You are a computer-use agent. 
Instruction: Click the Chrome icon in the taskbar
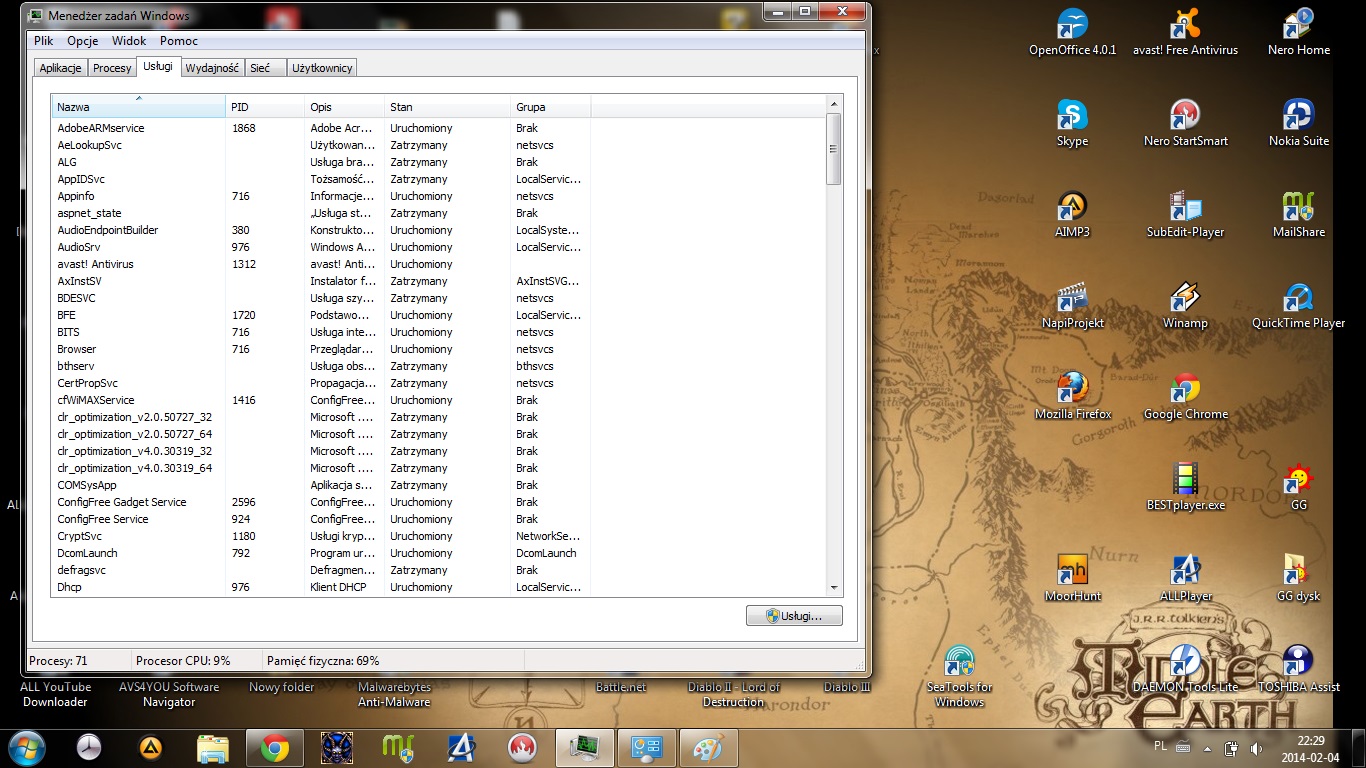[275, 747]
